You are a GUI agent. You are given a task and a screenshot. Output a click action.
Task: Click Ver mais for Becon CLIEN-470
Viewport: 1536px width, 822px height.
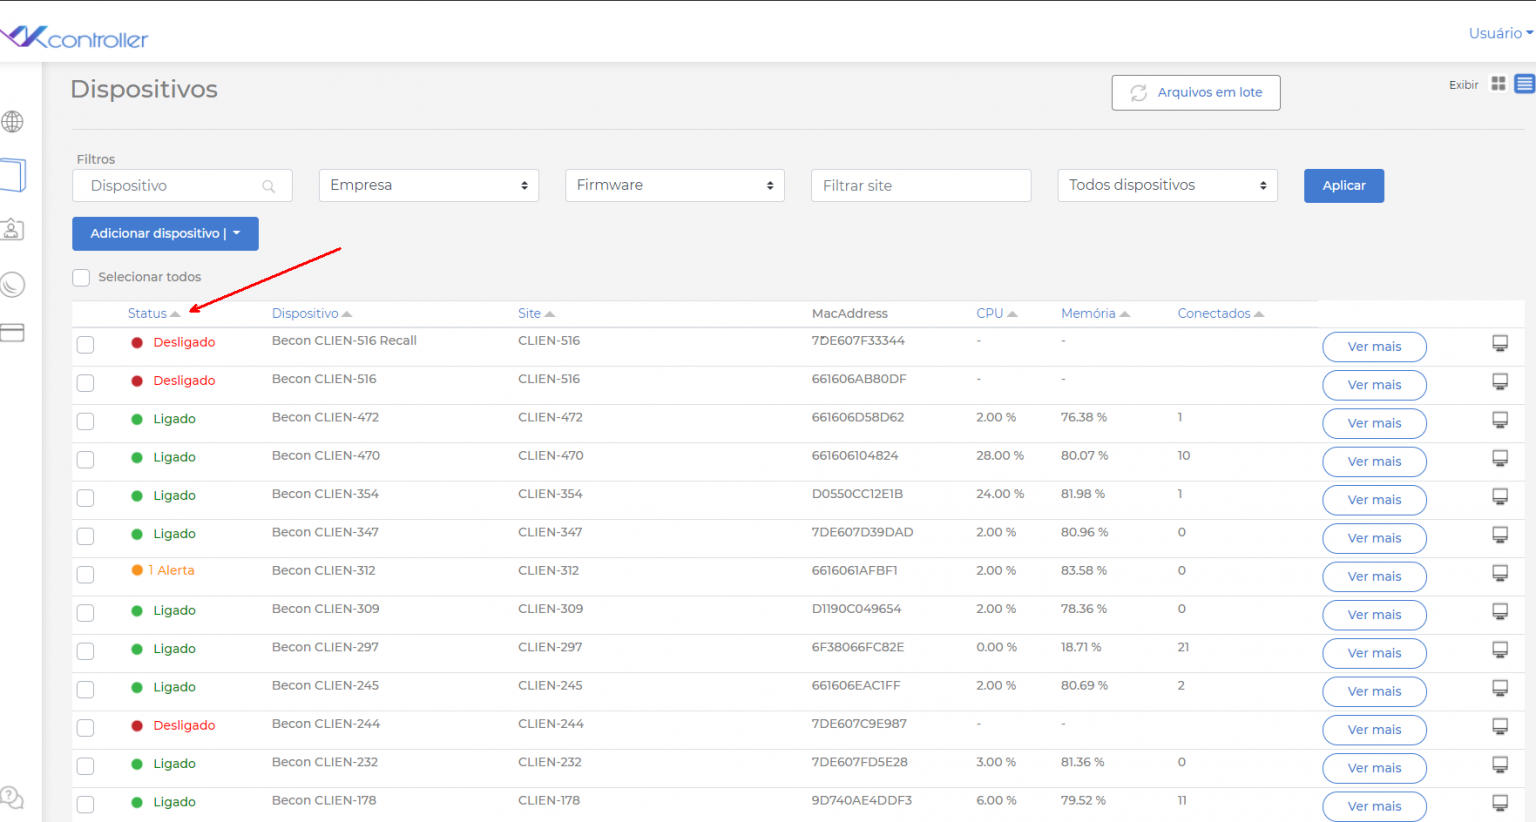[x=1374, y=462]
